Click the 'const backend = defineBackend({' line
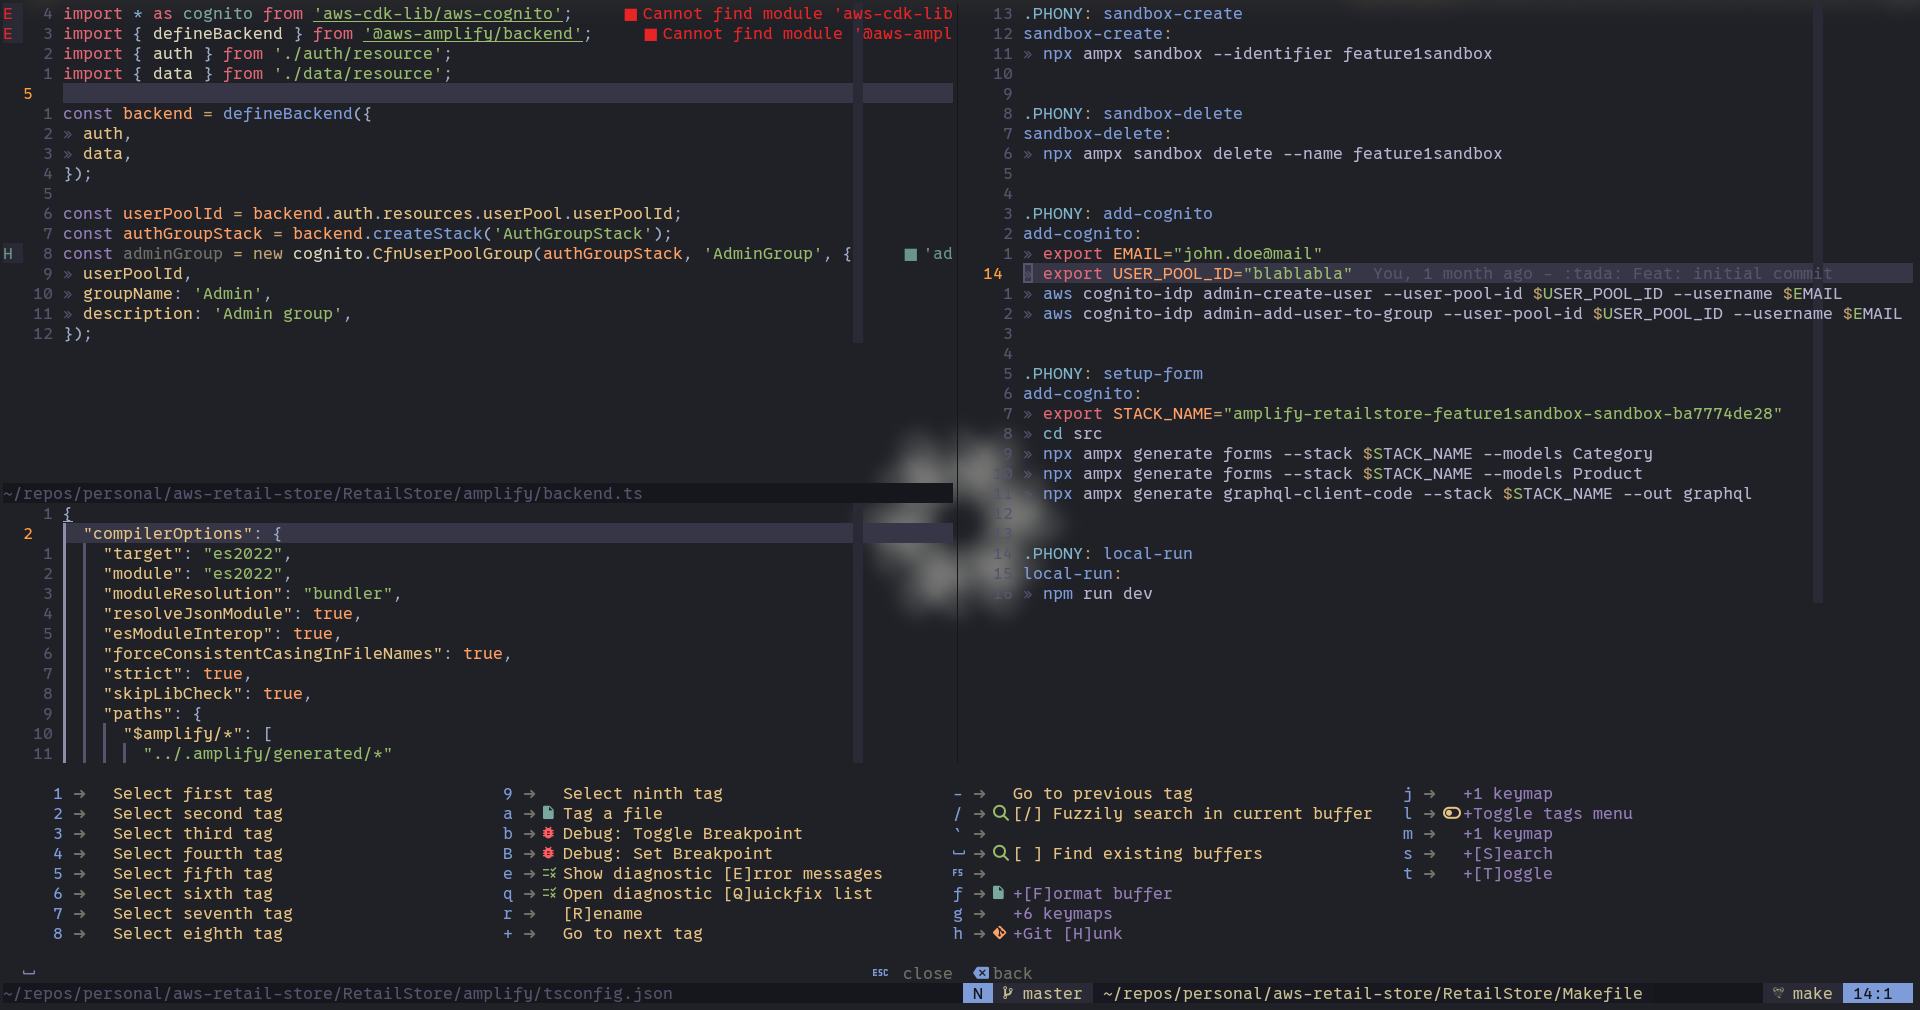The height and width of the screenshot is (1010, 1920). (x=217, y=113)
